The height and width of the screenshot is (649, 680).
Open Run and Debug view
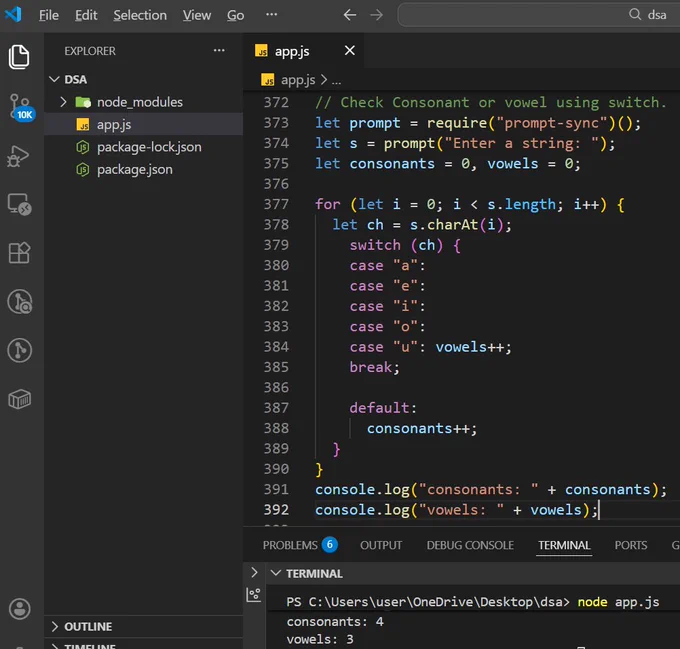tap(18, 156)
